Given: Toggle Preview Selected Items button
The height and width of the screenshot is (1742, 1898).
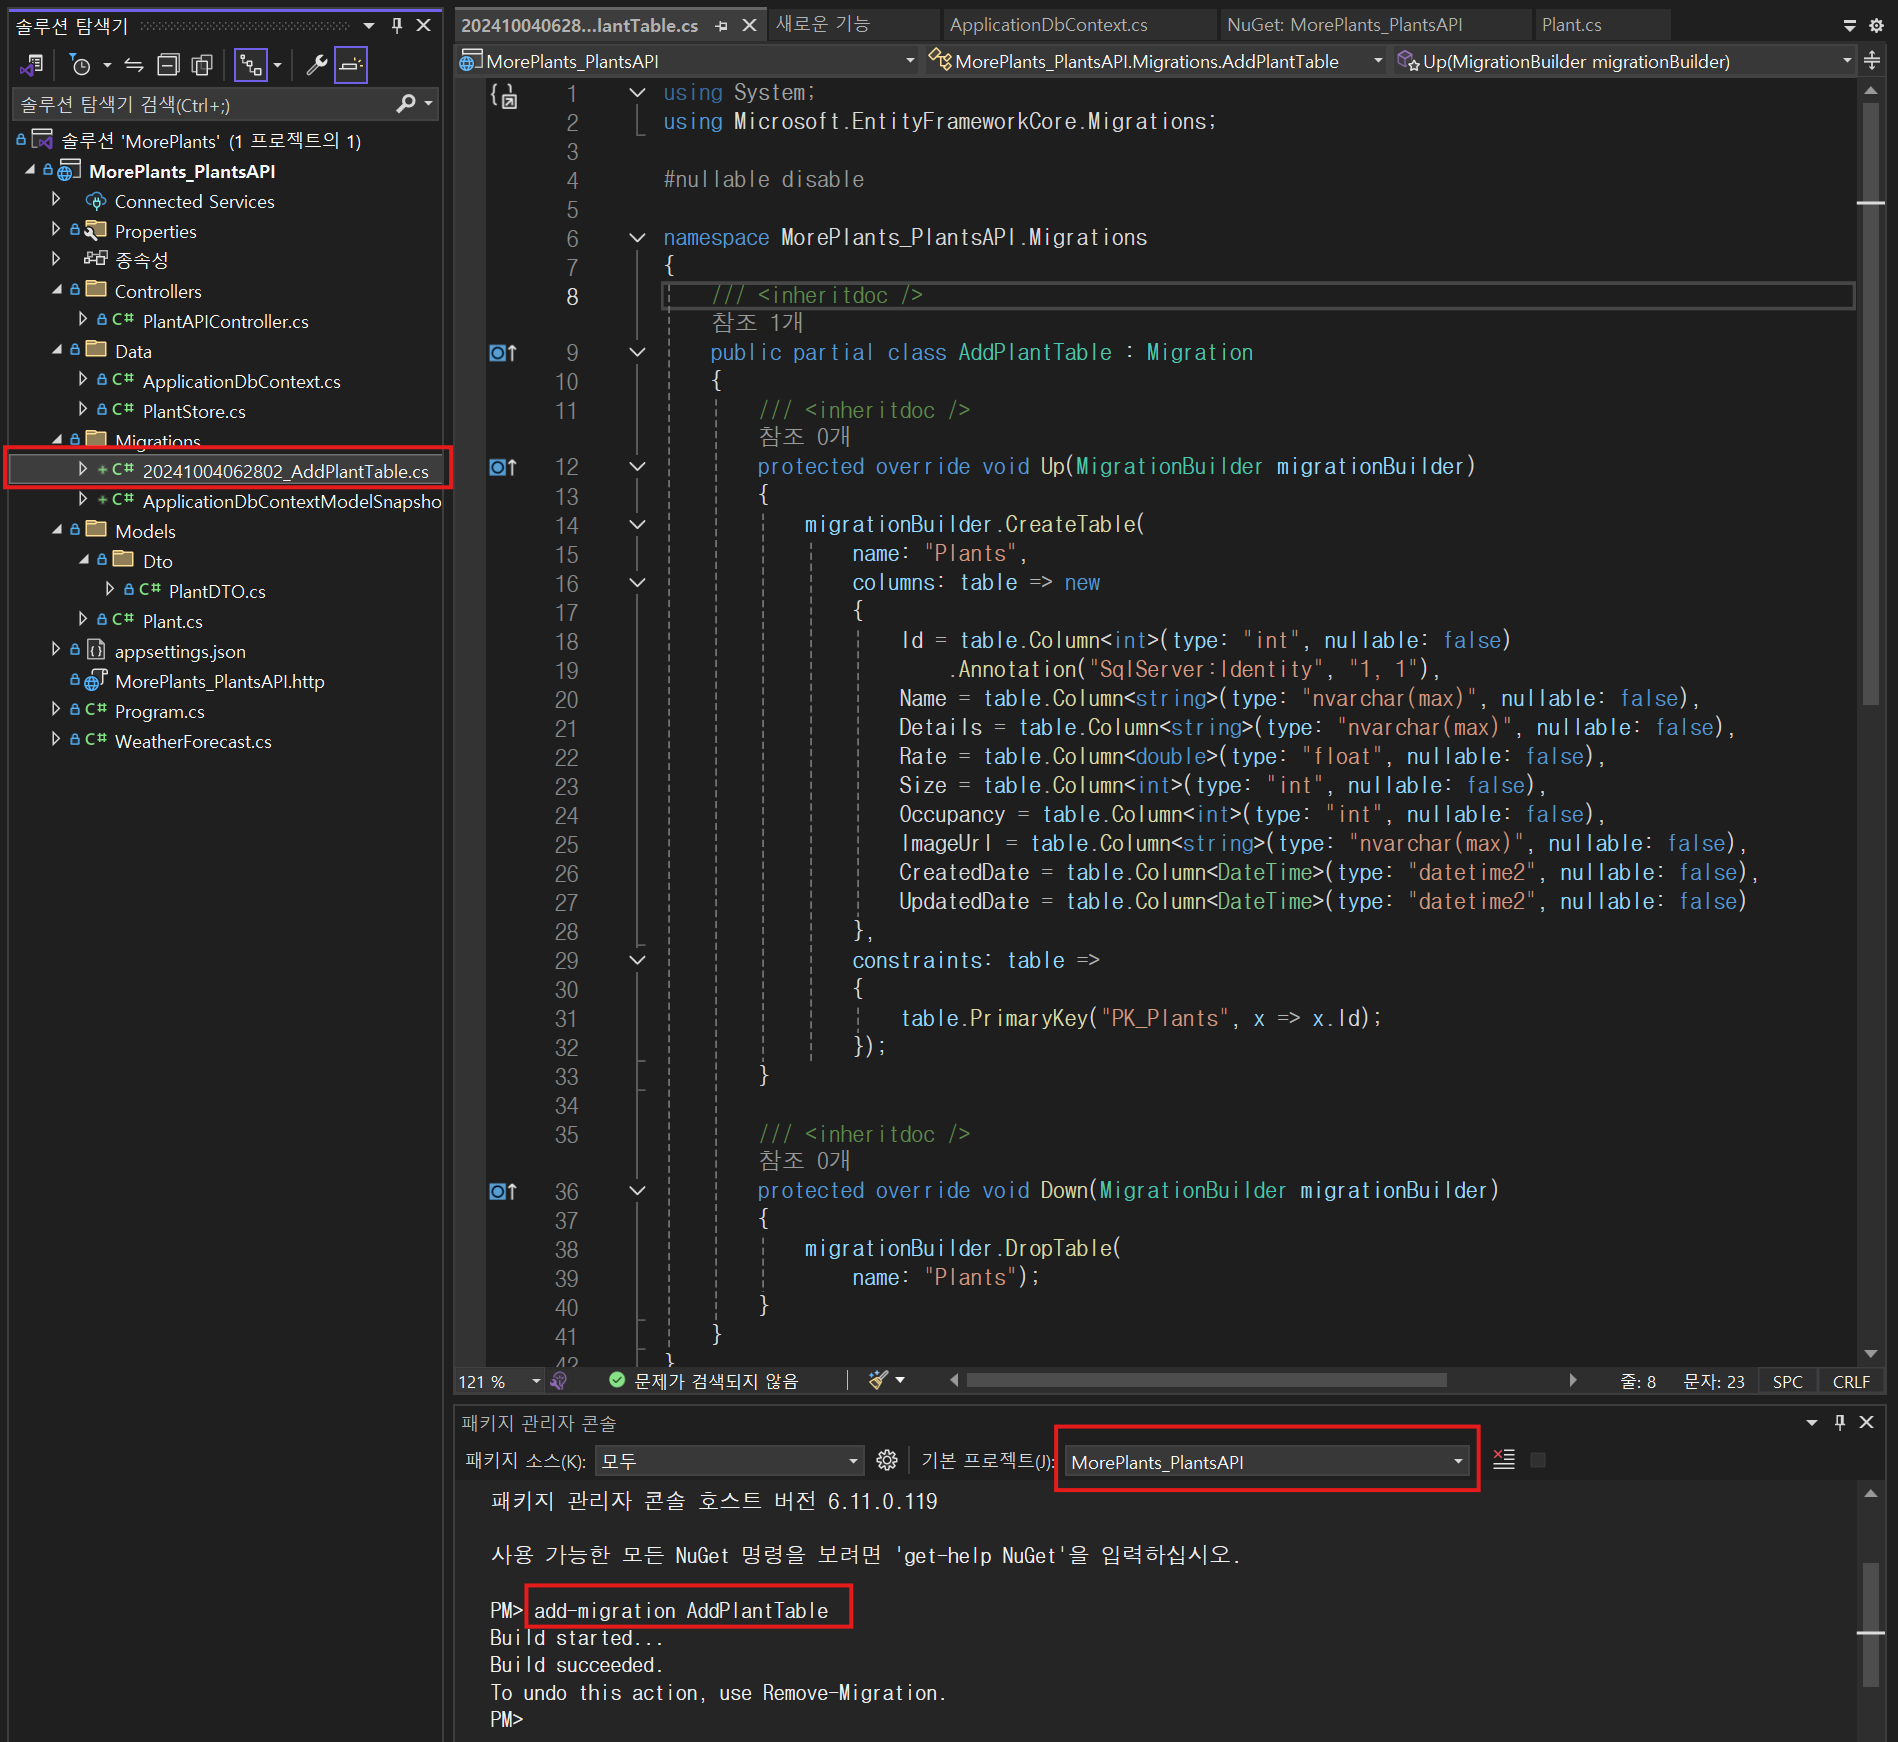Looking at the screenshot, I should pos(351,65).
